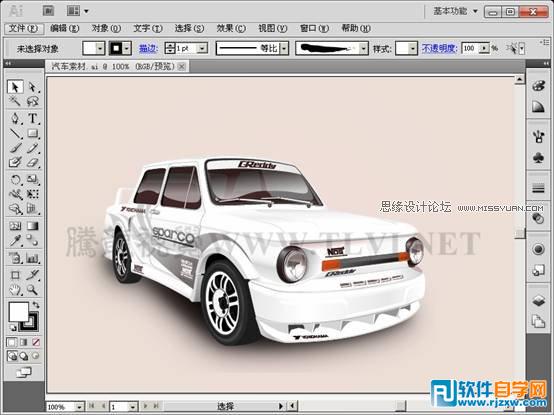Screen dimensions: 554x415
Task: Select the Paintbrush tool
Action: (15, 148)
